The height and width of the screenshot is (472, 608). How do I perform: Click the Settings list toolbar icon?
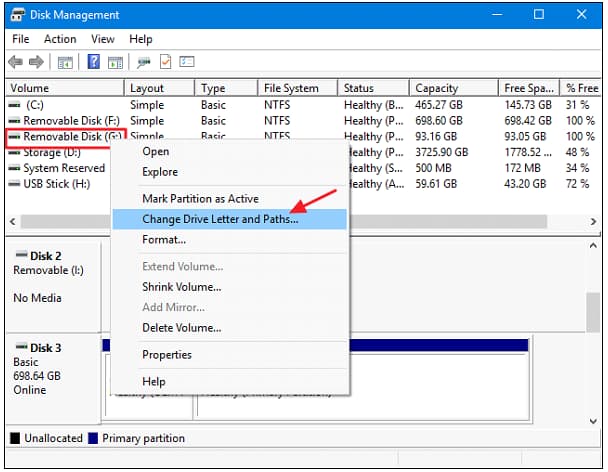tap(187, 62)
